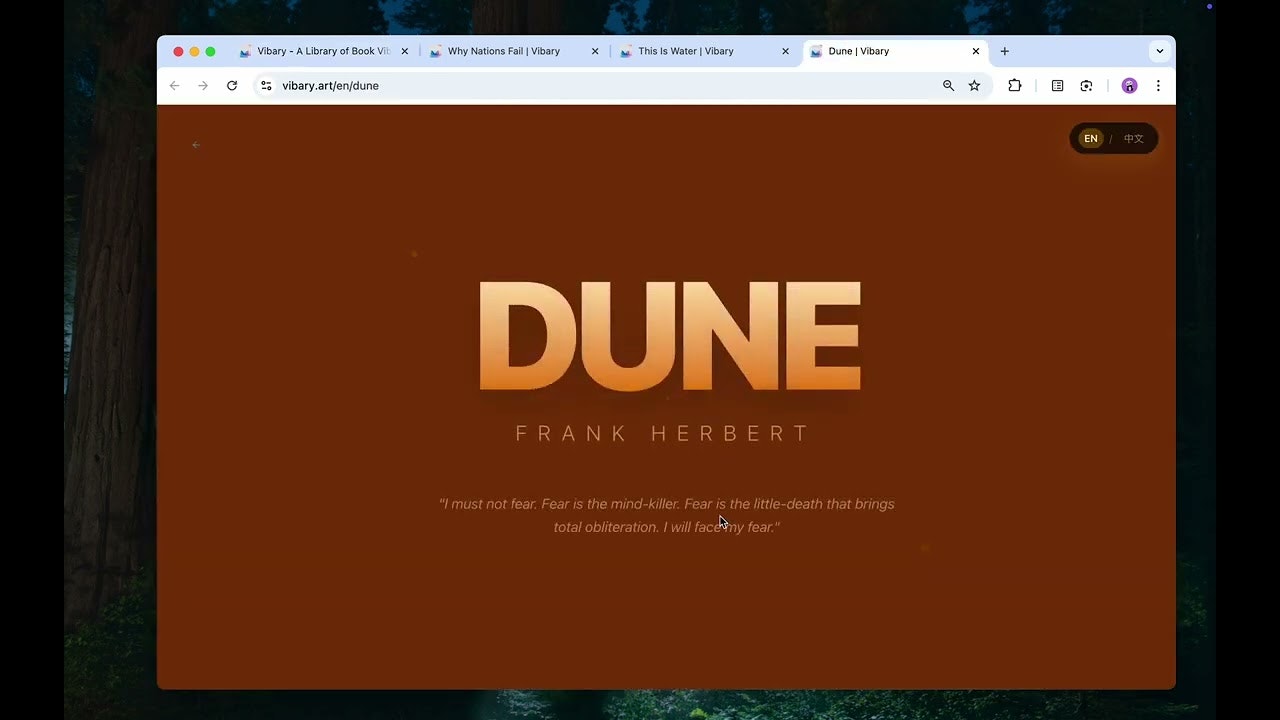
Task: Open a new tab with plus button
Action: [x=1005, y=51]
